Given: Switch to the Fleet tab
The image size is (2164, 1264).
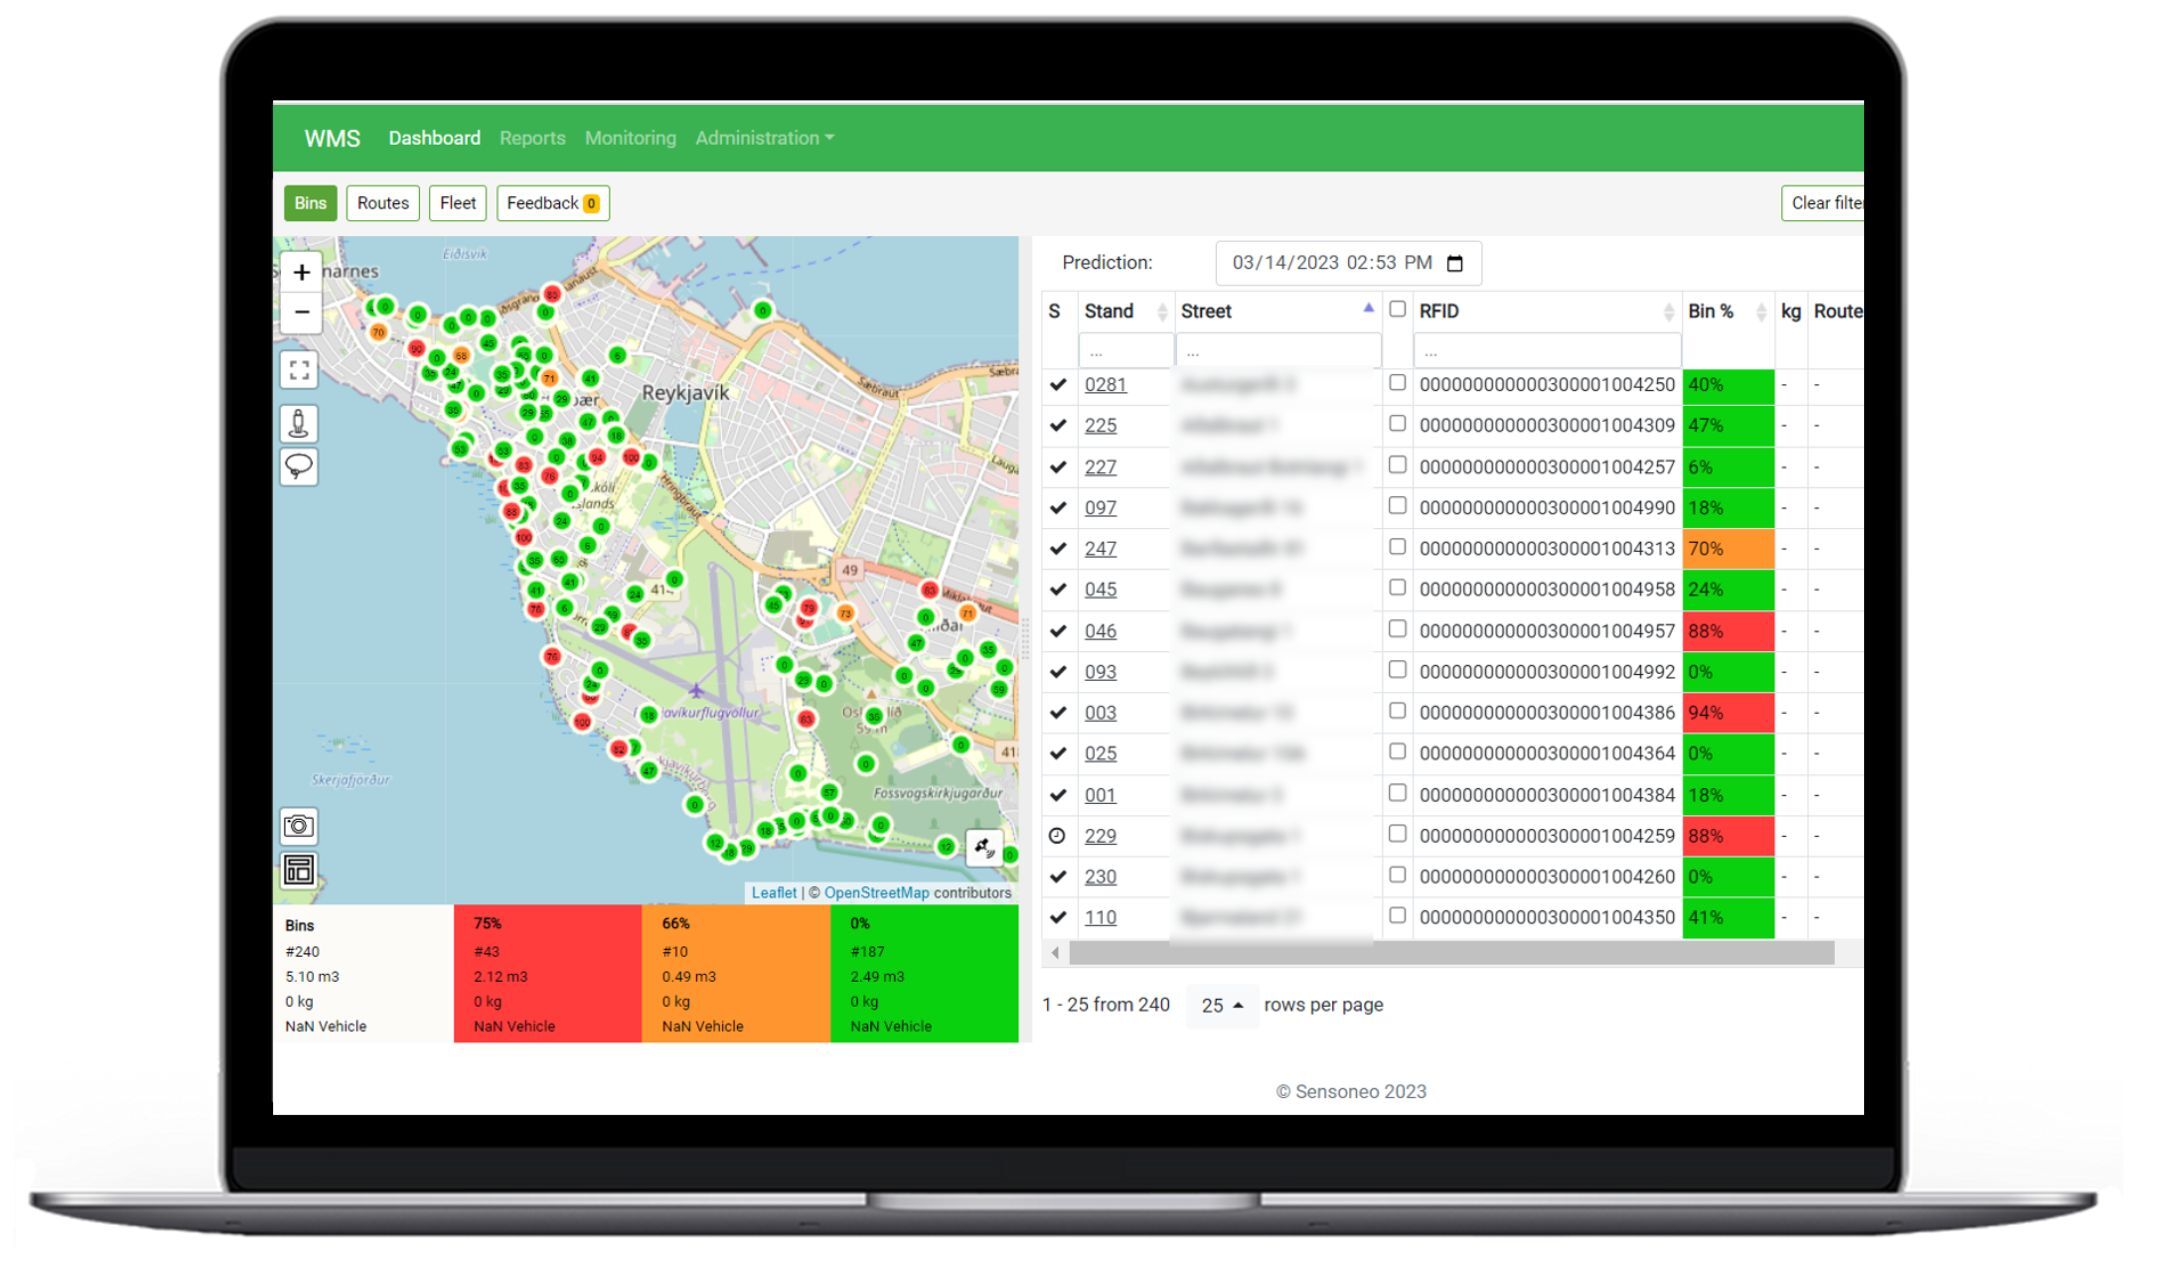Looking at the screenshot, I should tap(457, 203).
